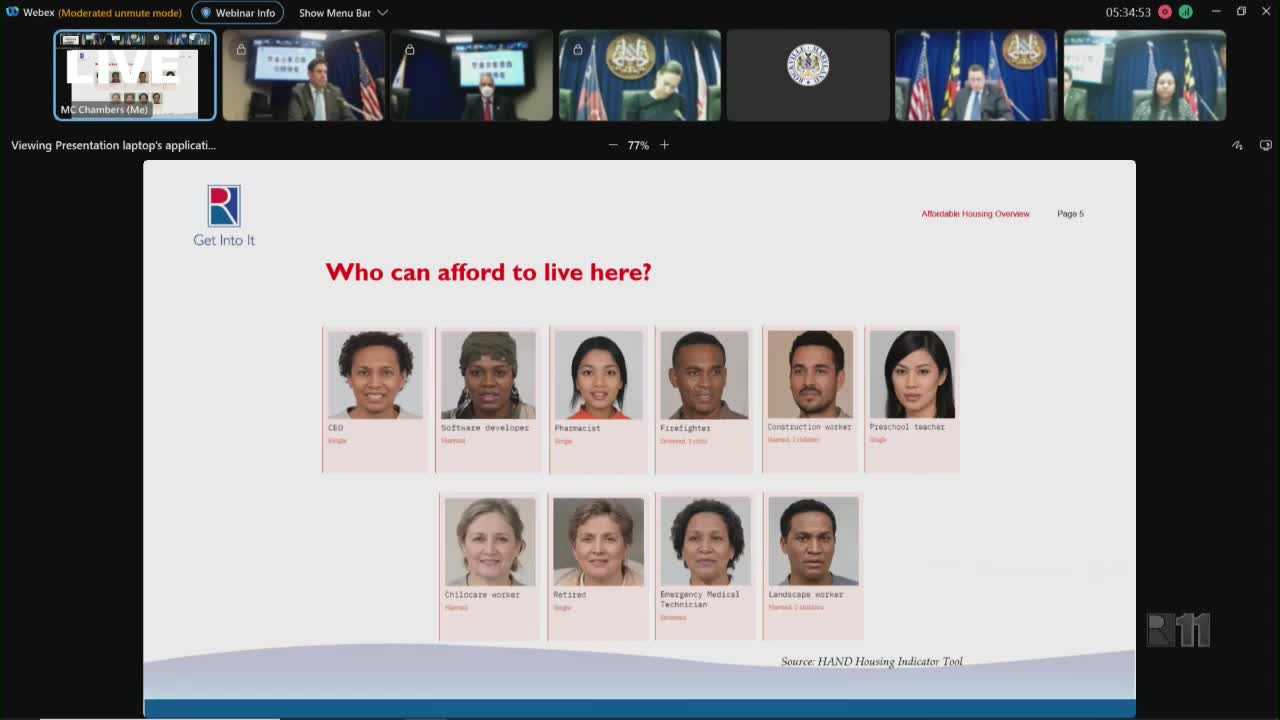This screenshot has width=1280, height=720.
Task: Restore down the Webex window
Action: click(1241, 12)
